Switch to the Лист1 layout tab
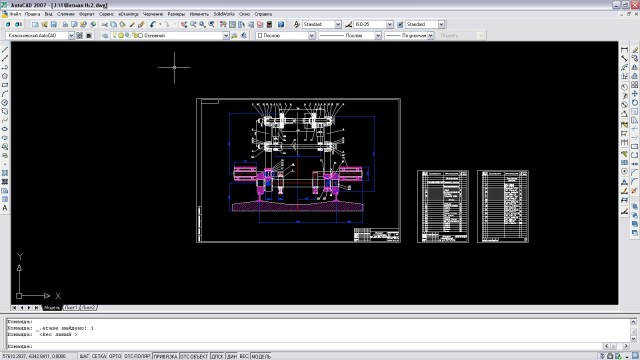Viewport: 640px width, 360px height. coord(71,308)
